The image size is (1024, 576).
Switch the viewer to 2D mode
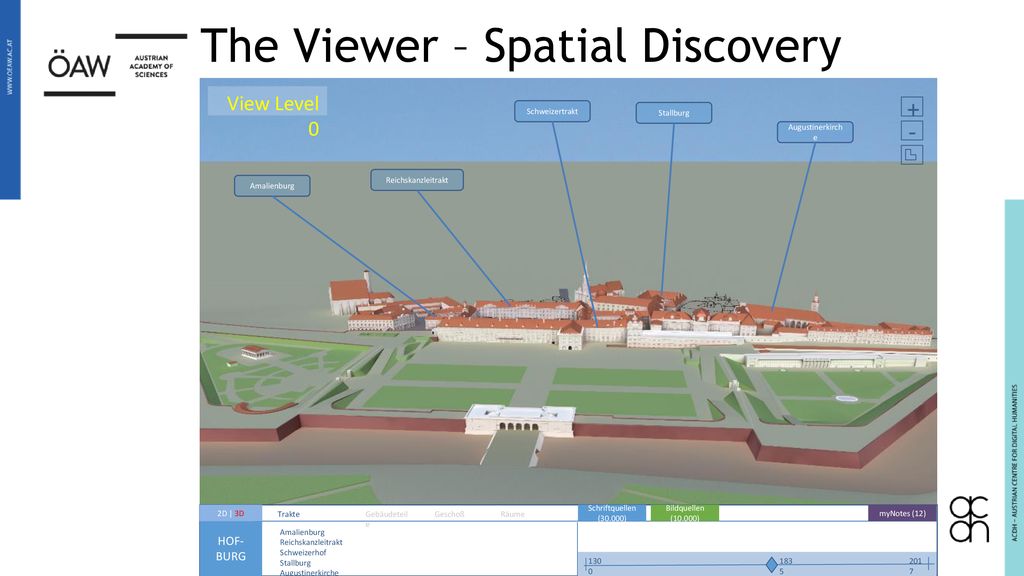coord(221,514)
